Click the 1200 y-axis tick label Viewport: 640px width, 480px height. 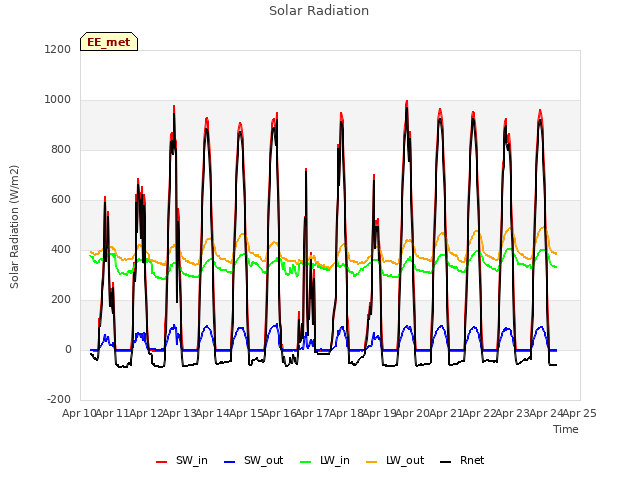click(x=58, y=49)
